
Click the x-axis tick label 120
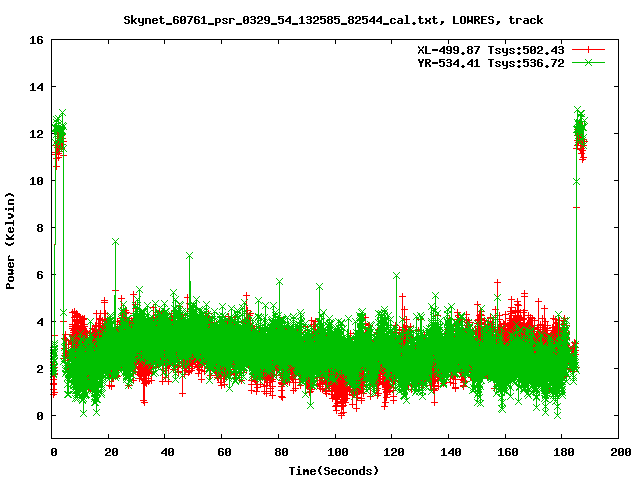(394, 452)
